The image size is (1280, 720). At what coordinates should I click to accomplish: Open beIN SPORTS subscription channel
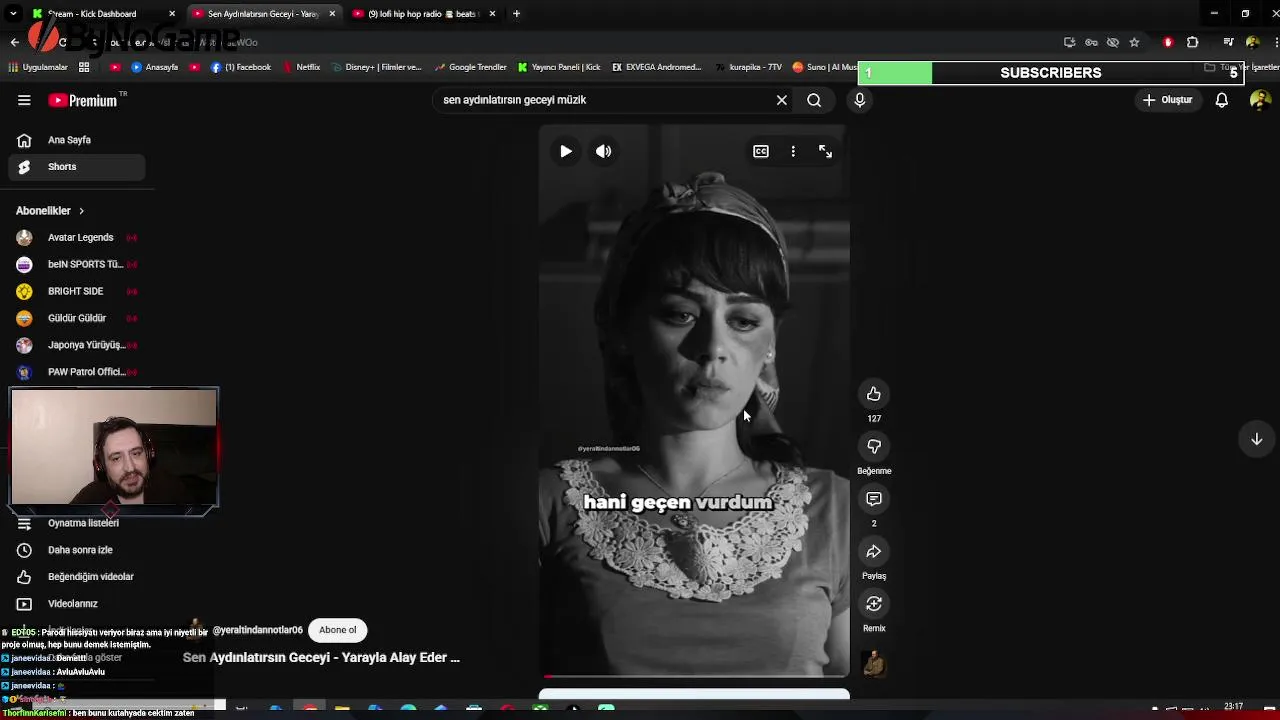point(77,264)
